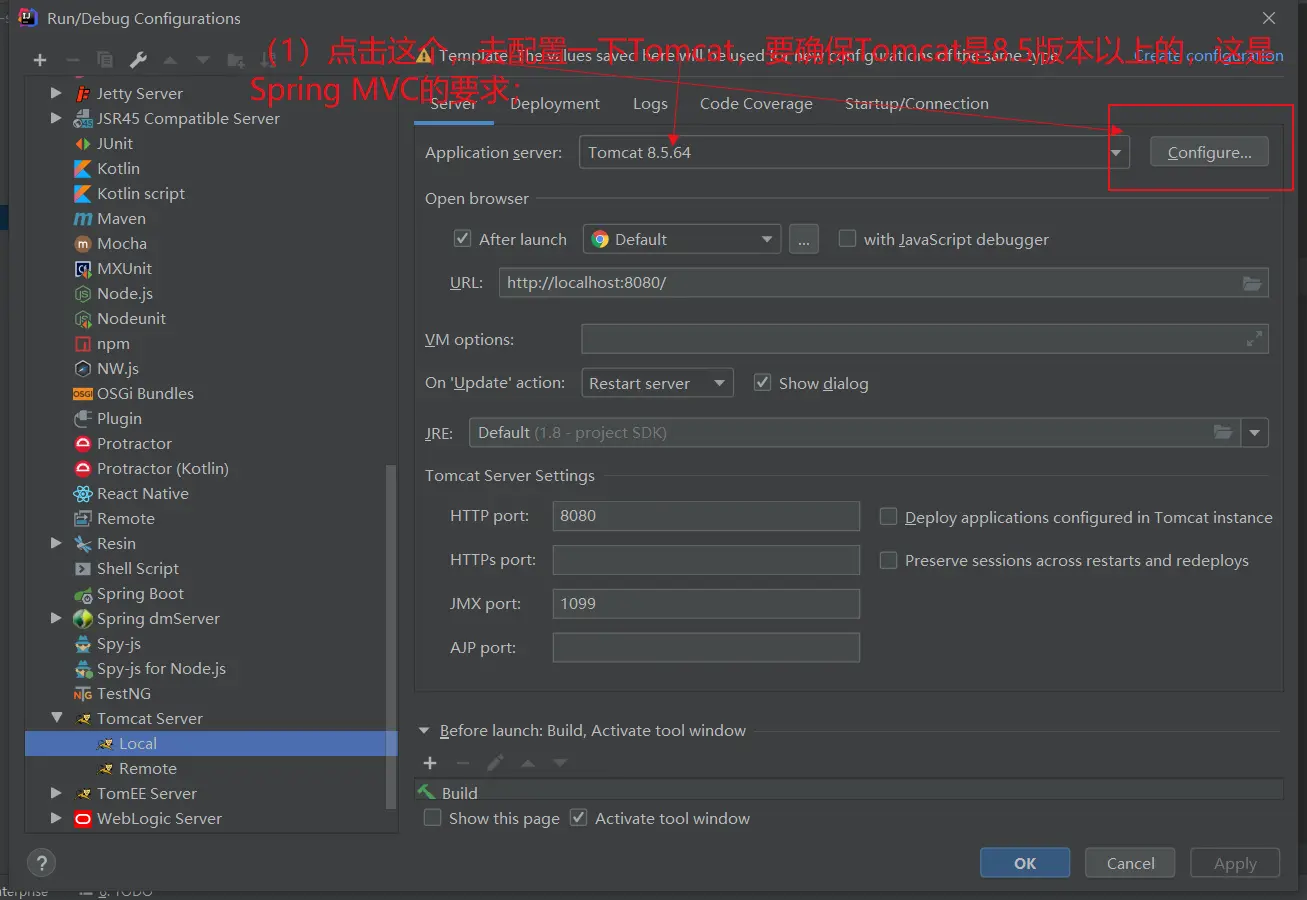
Task: Click browser ellipsis browse button
Action: point(803,239)
